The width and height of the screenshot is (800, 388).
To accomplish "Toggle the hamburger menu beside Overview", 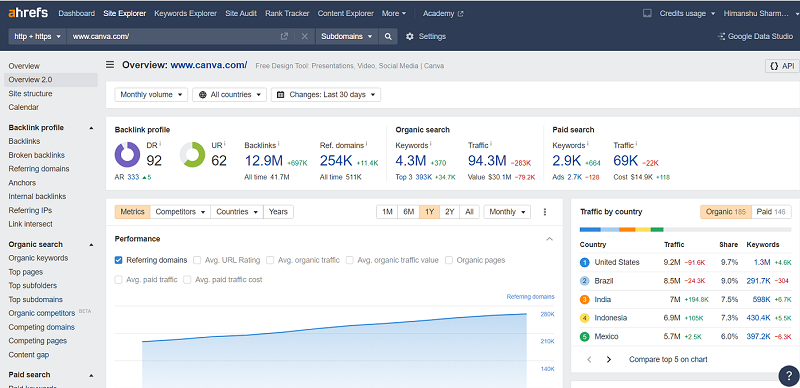I will click(x=110, y=65).
